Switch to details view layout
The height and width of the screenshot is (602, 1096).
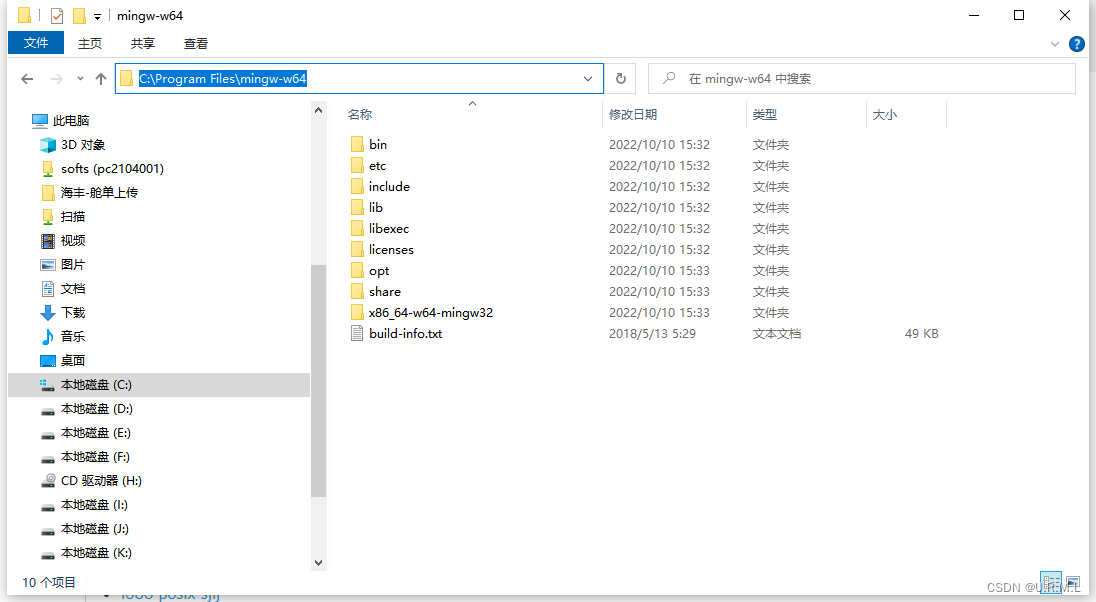tap(1051, 582)
